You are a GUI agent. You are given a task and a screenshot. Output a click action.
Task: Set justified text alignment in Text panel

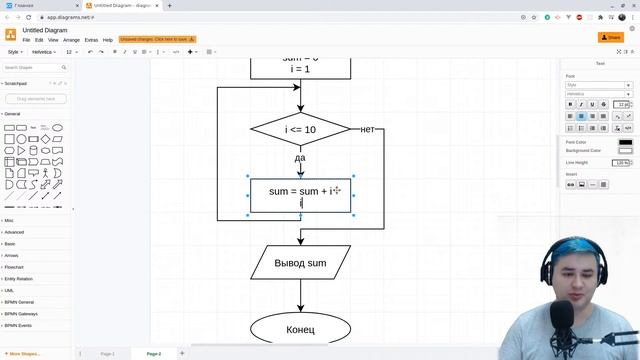pyautogui.click(x=604, y=116)
